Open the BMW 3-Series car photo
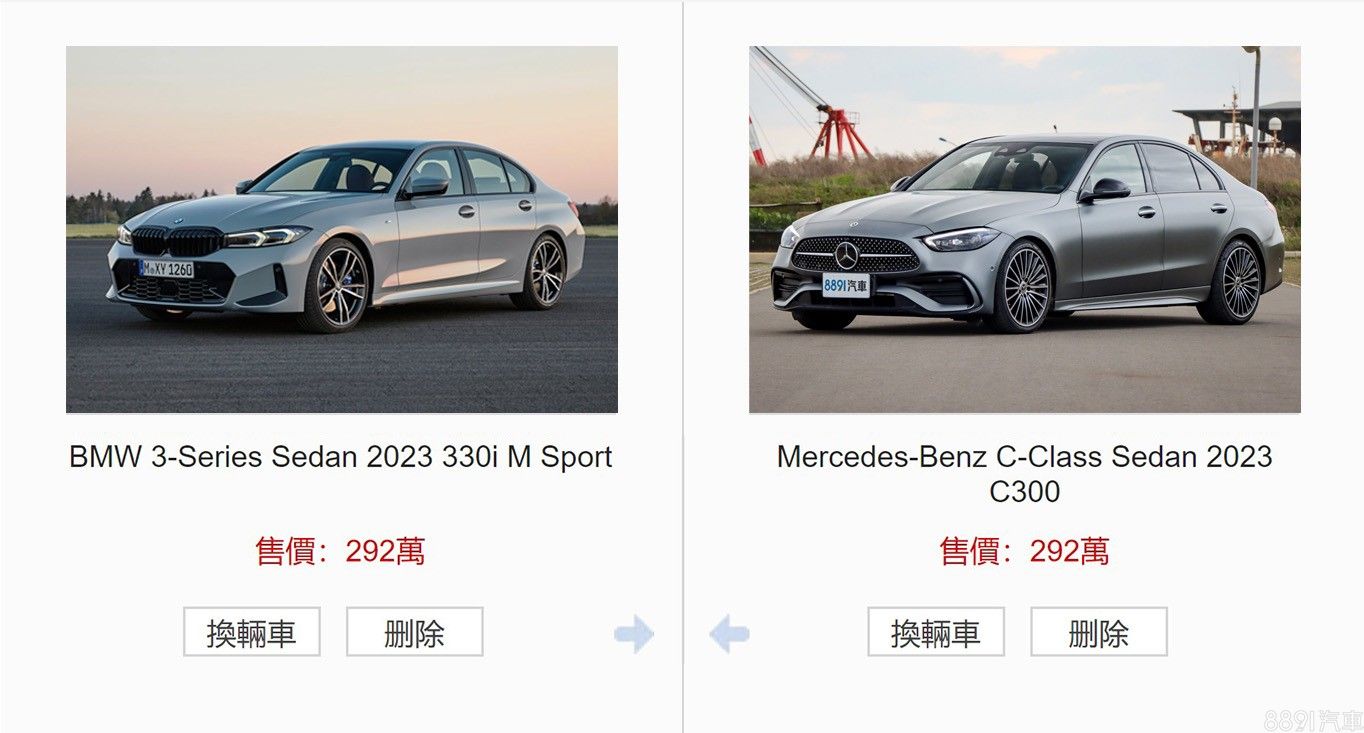Screen dimensions: 1364x733 pyautogui.click(x=342, y=229)
